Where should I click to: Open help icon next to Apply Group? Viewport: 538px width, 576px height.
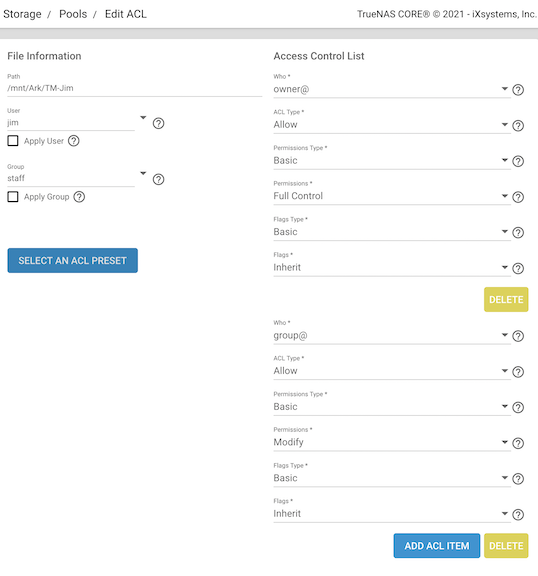point(79,197)
